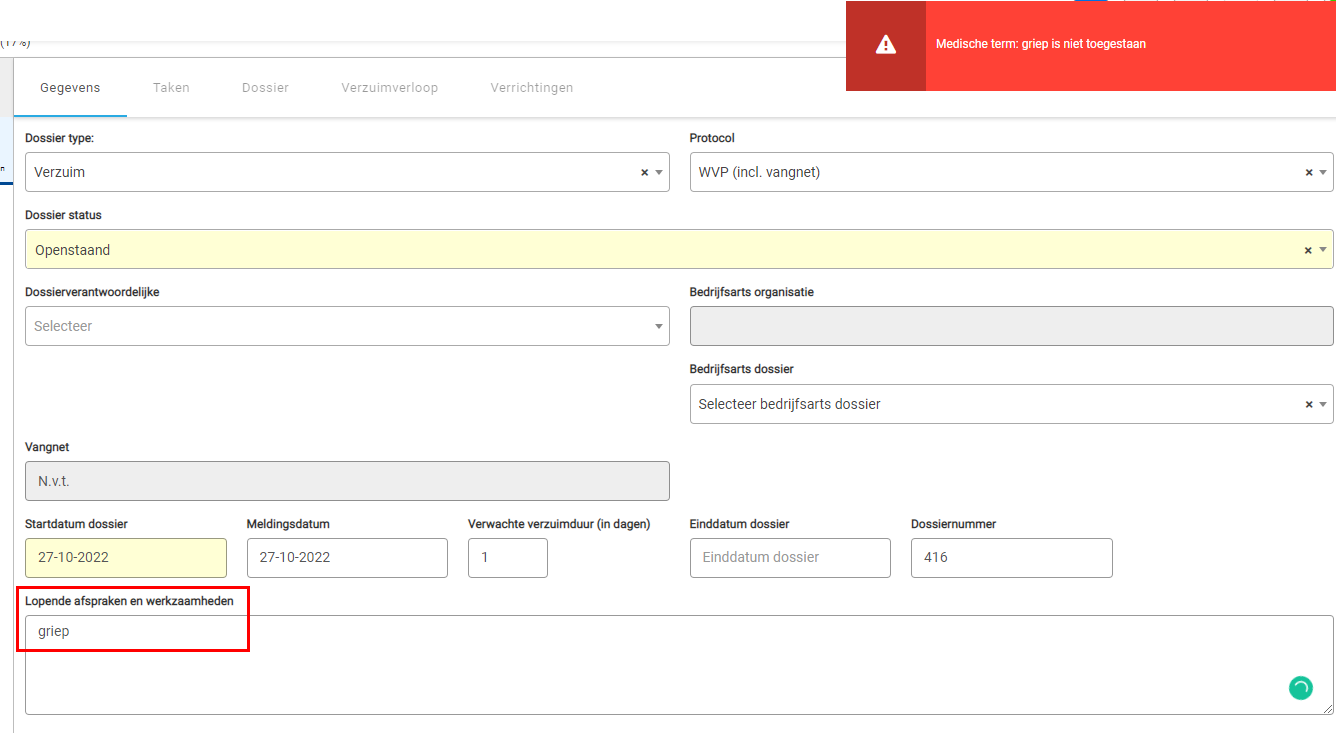Expand the Dossier type dropdown arrow
Image resolution: width=1336 pixels, height=733 pixels.
[659, 173]
